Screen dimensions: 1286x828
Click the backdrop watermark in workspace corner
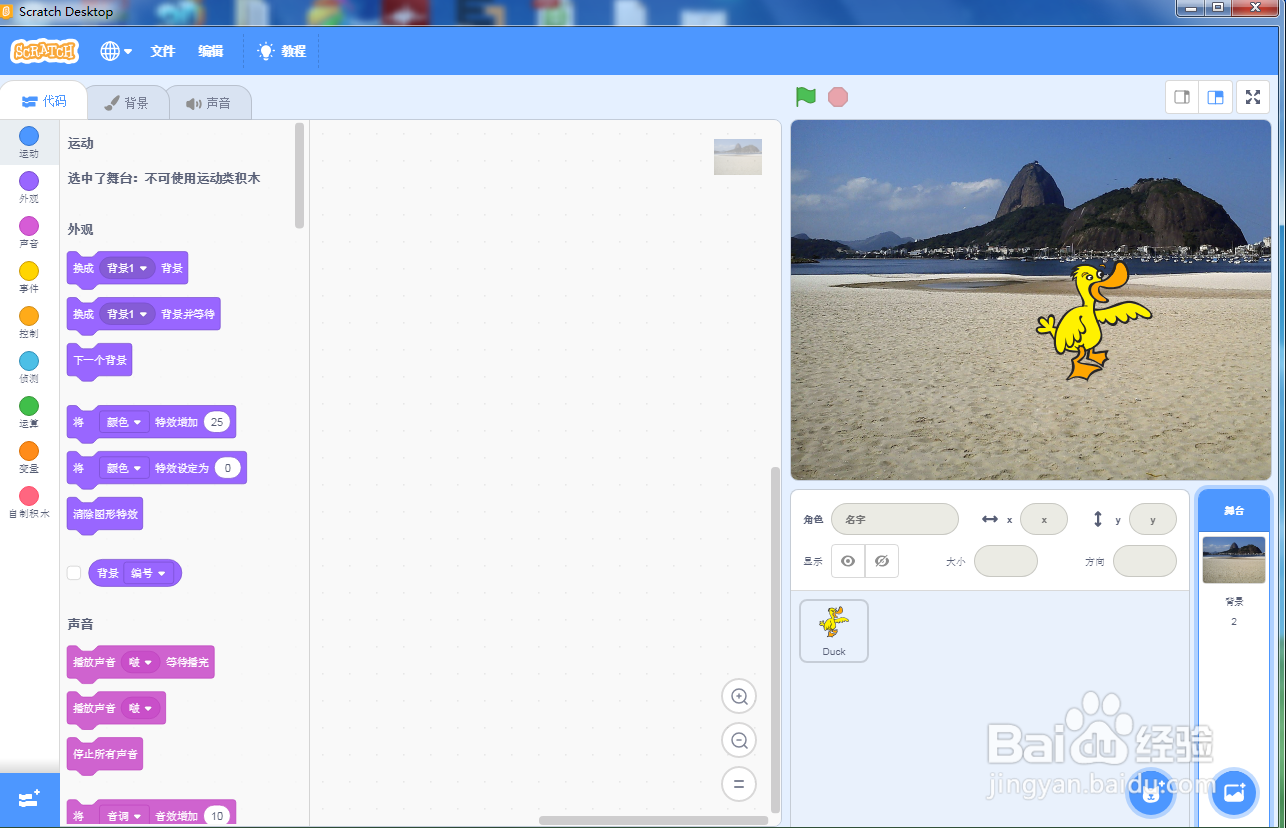tap(738, 157)
